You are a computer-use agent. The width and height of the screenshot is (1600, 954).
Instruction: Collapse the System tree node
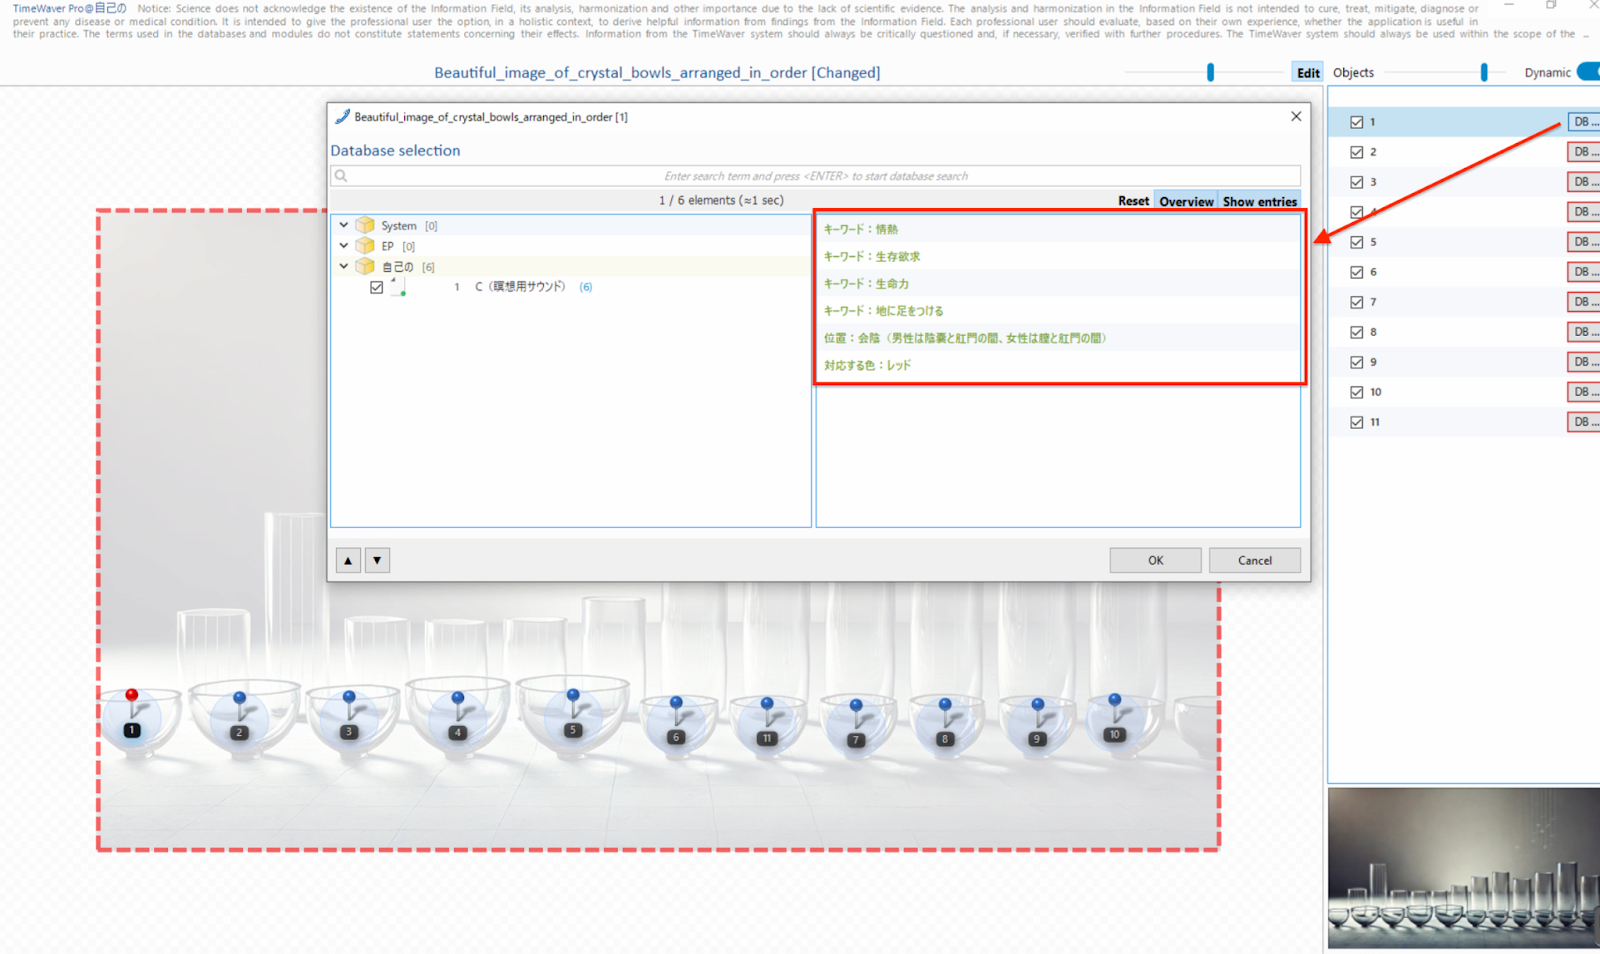point(344,225)
